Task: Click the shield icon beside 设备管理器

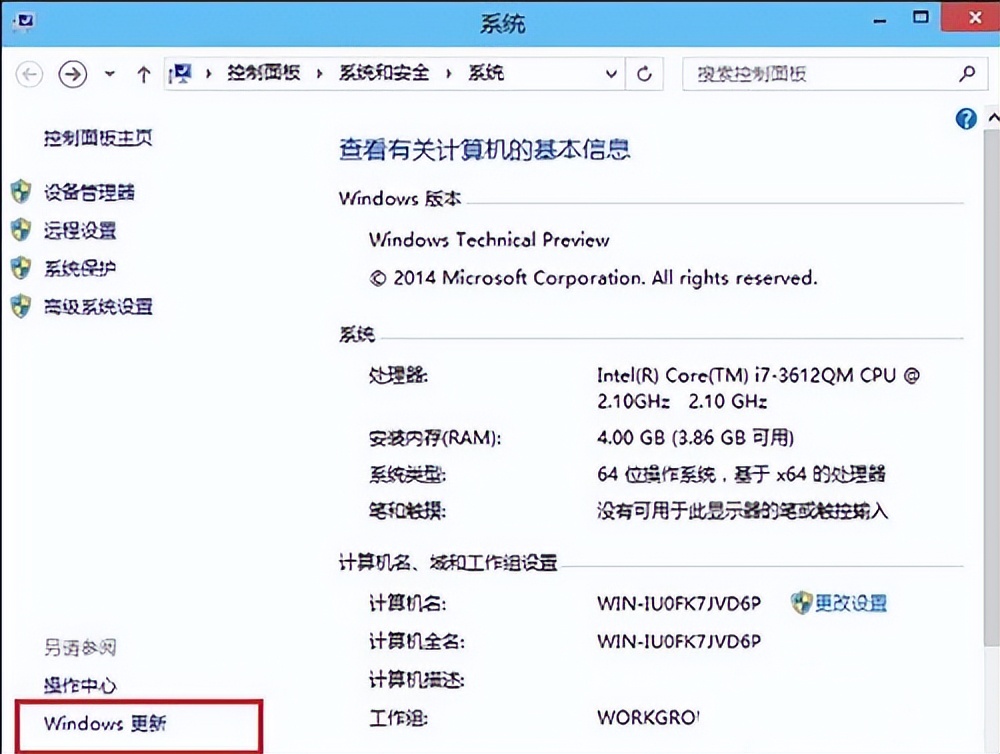Action: tap(21, 191)
